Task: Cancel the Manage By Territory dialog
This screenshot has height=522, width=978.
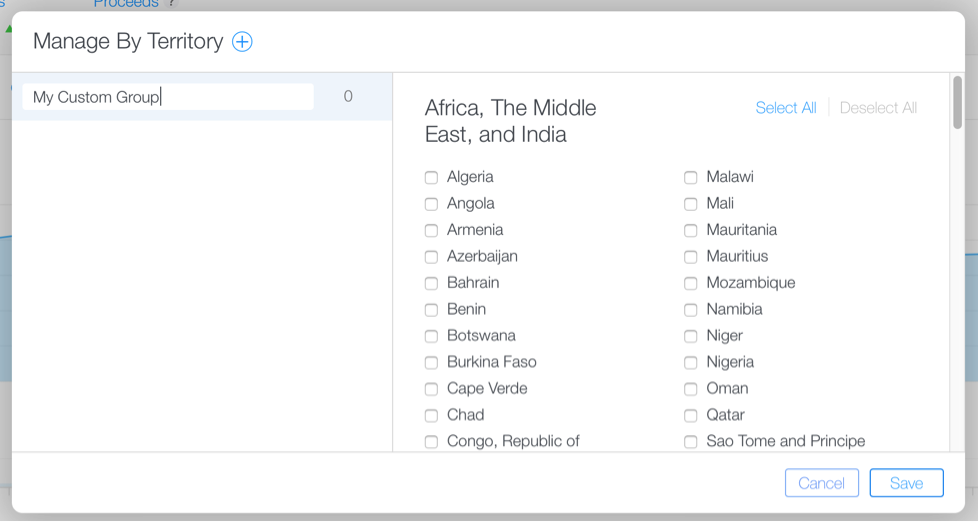Action: point(821,483)
